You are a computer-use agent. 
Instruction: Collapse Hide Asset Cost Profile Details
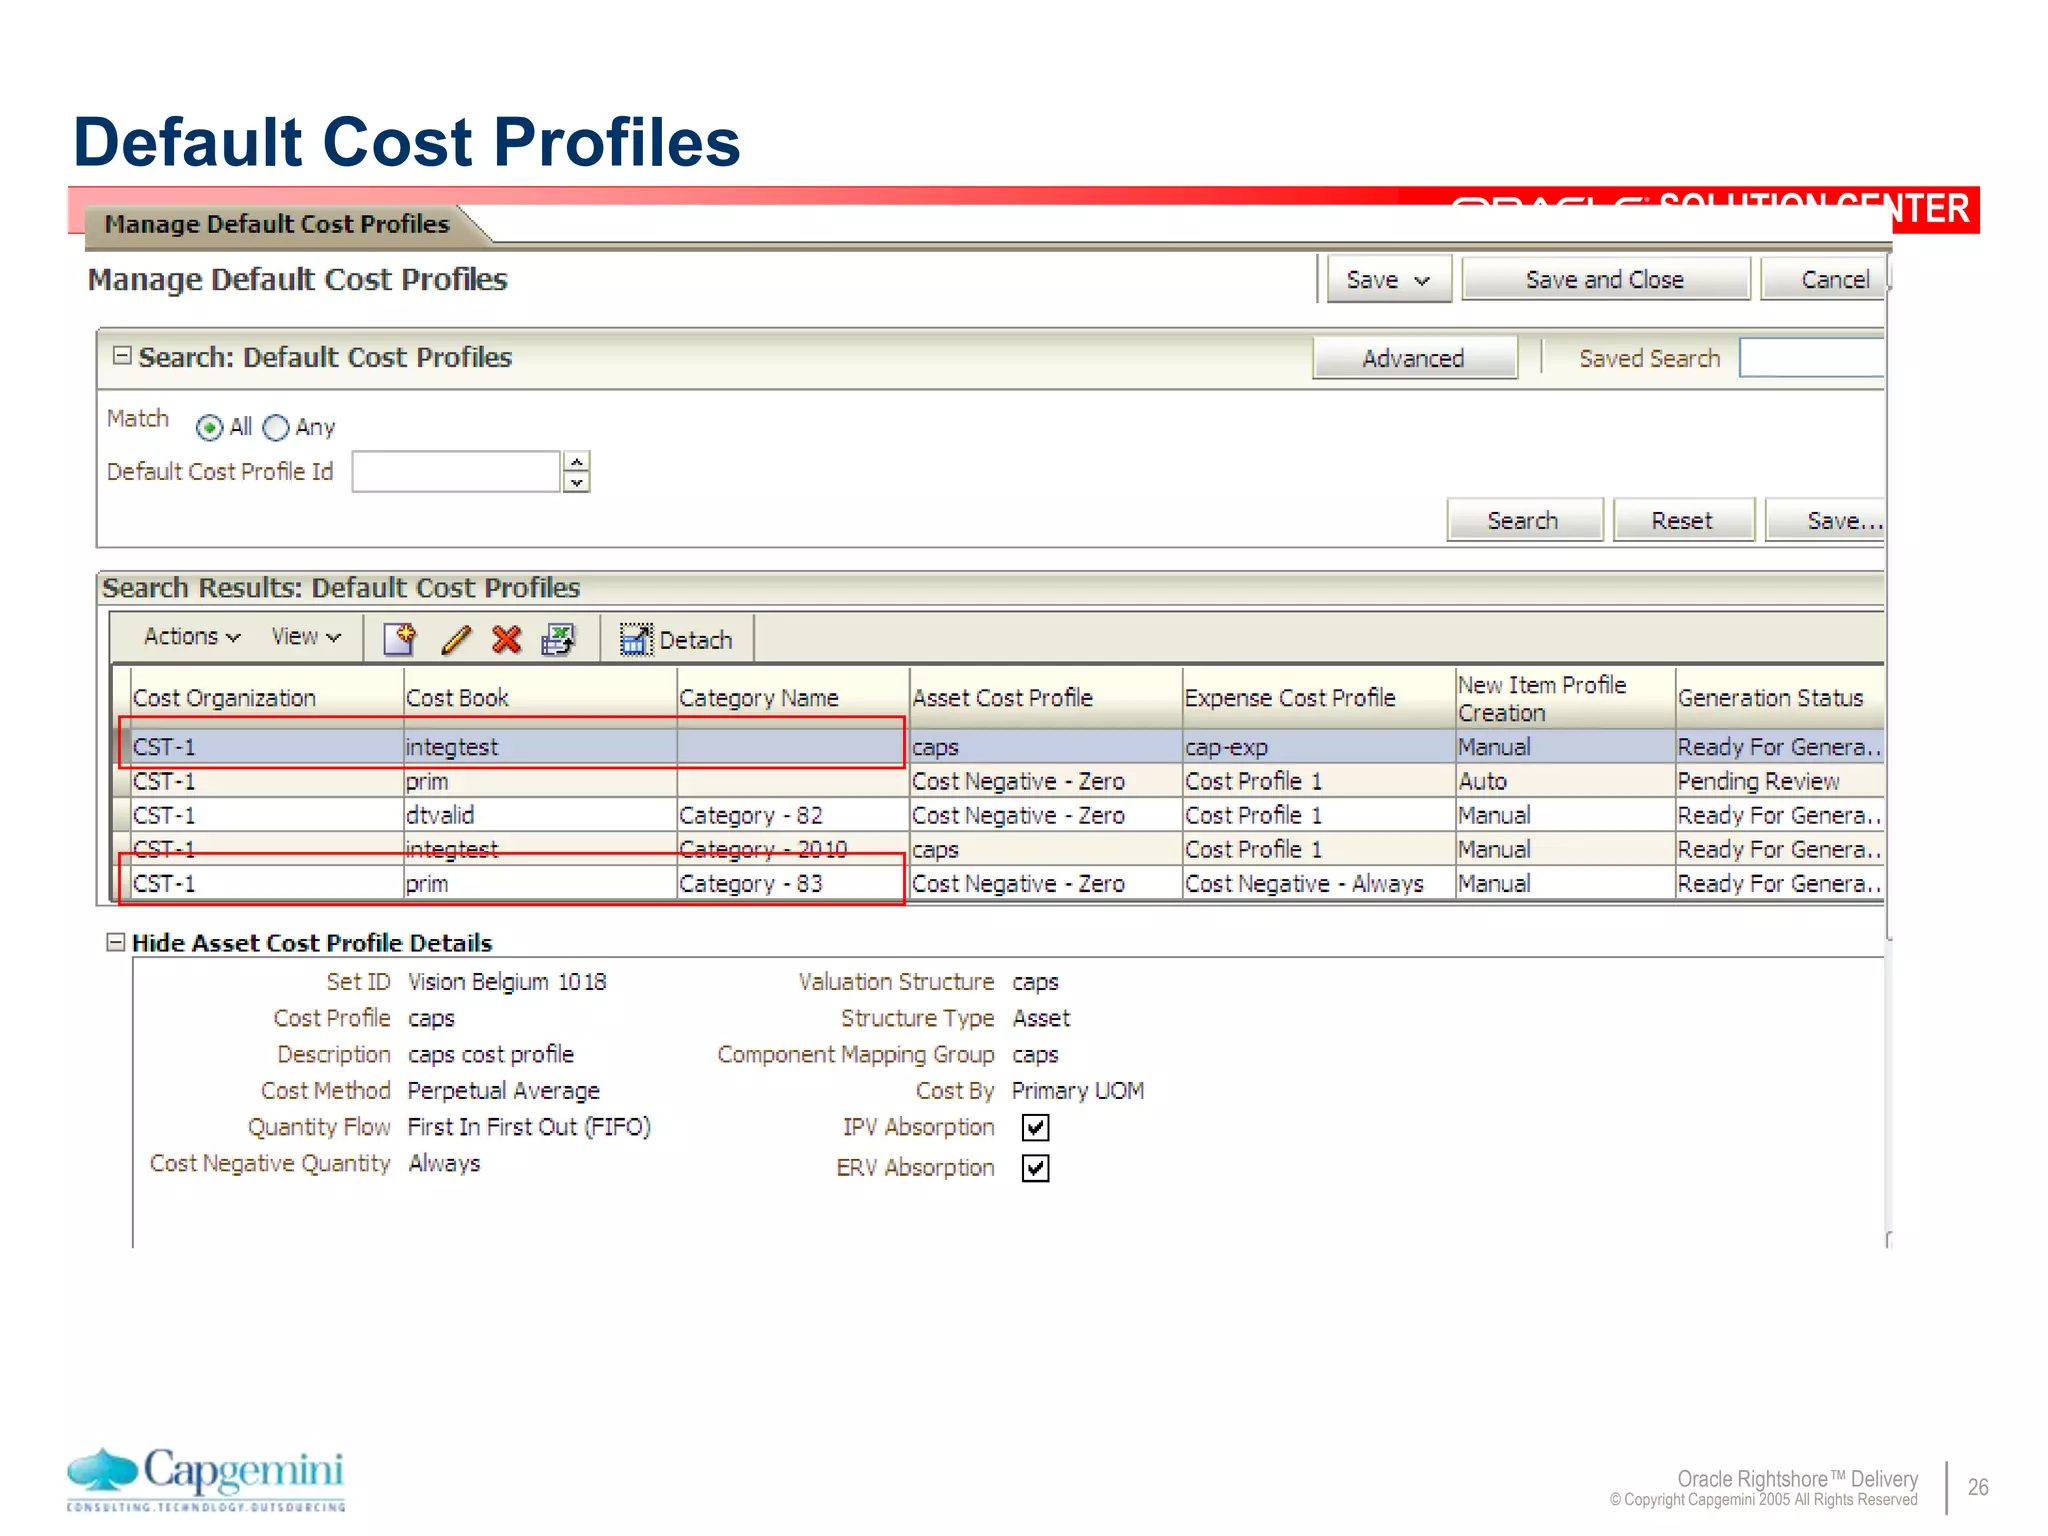[116, 942]
